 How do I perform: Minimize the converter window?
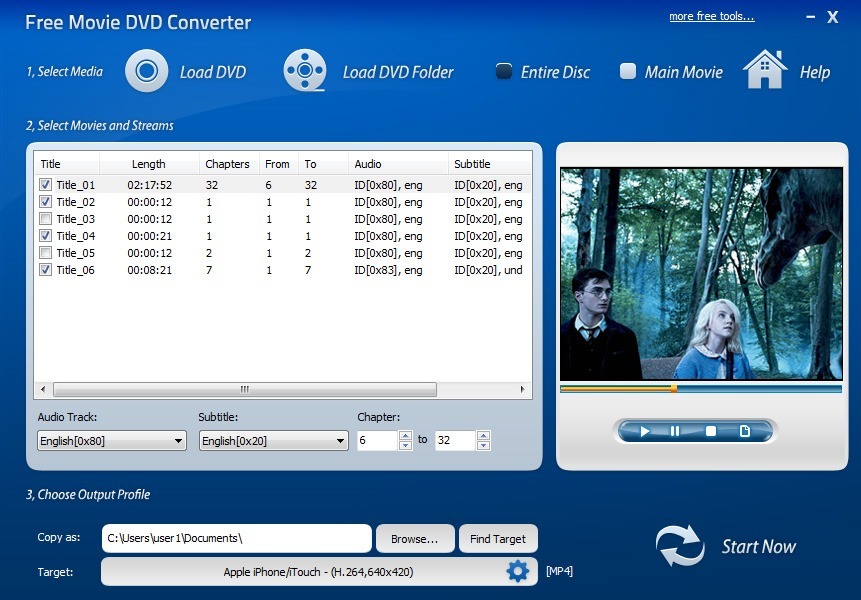tap(810, 17)
